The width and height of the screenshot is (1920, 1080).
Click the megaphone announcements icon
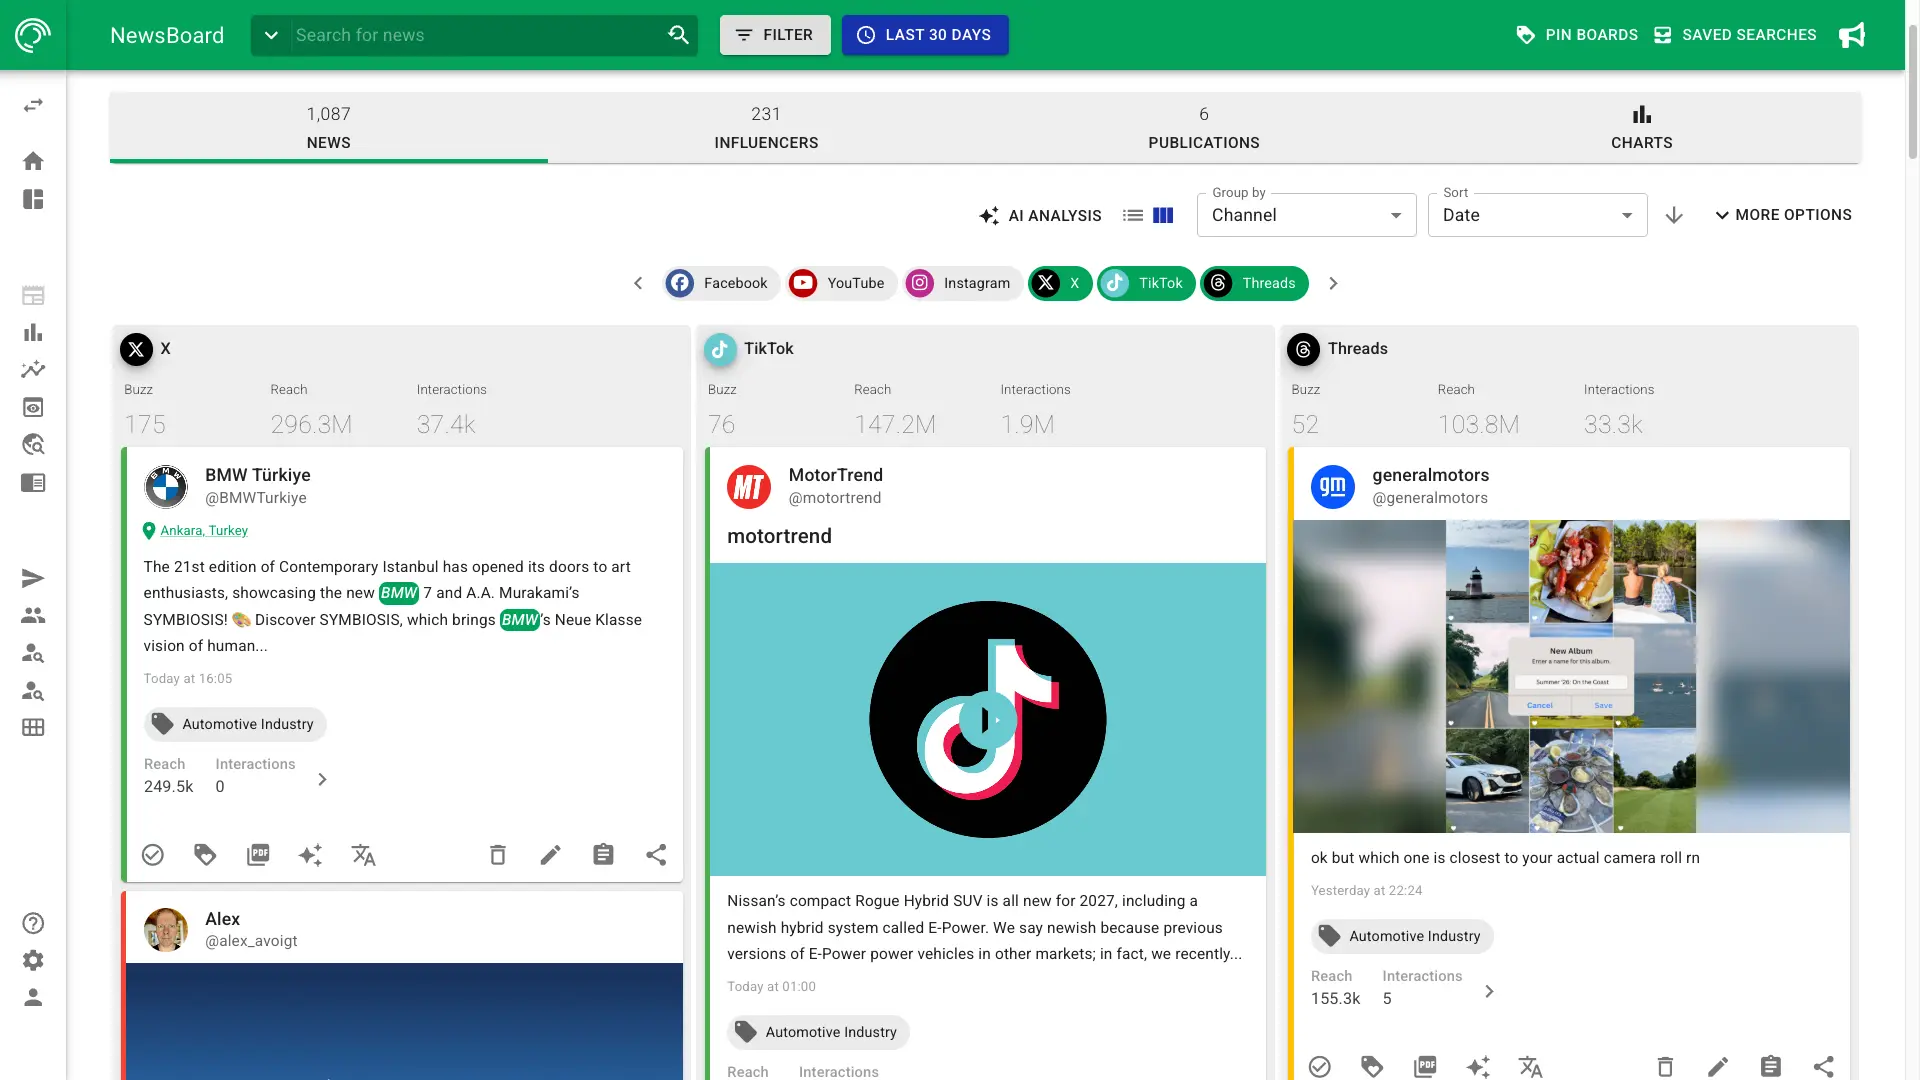(x=1852, y=35)
